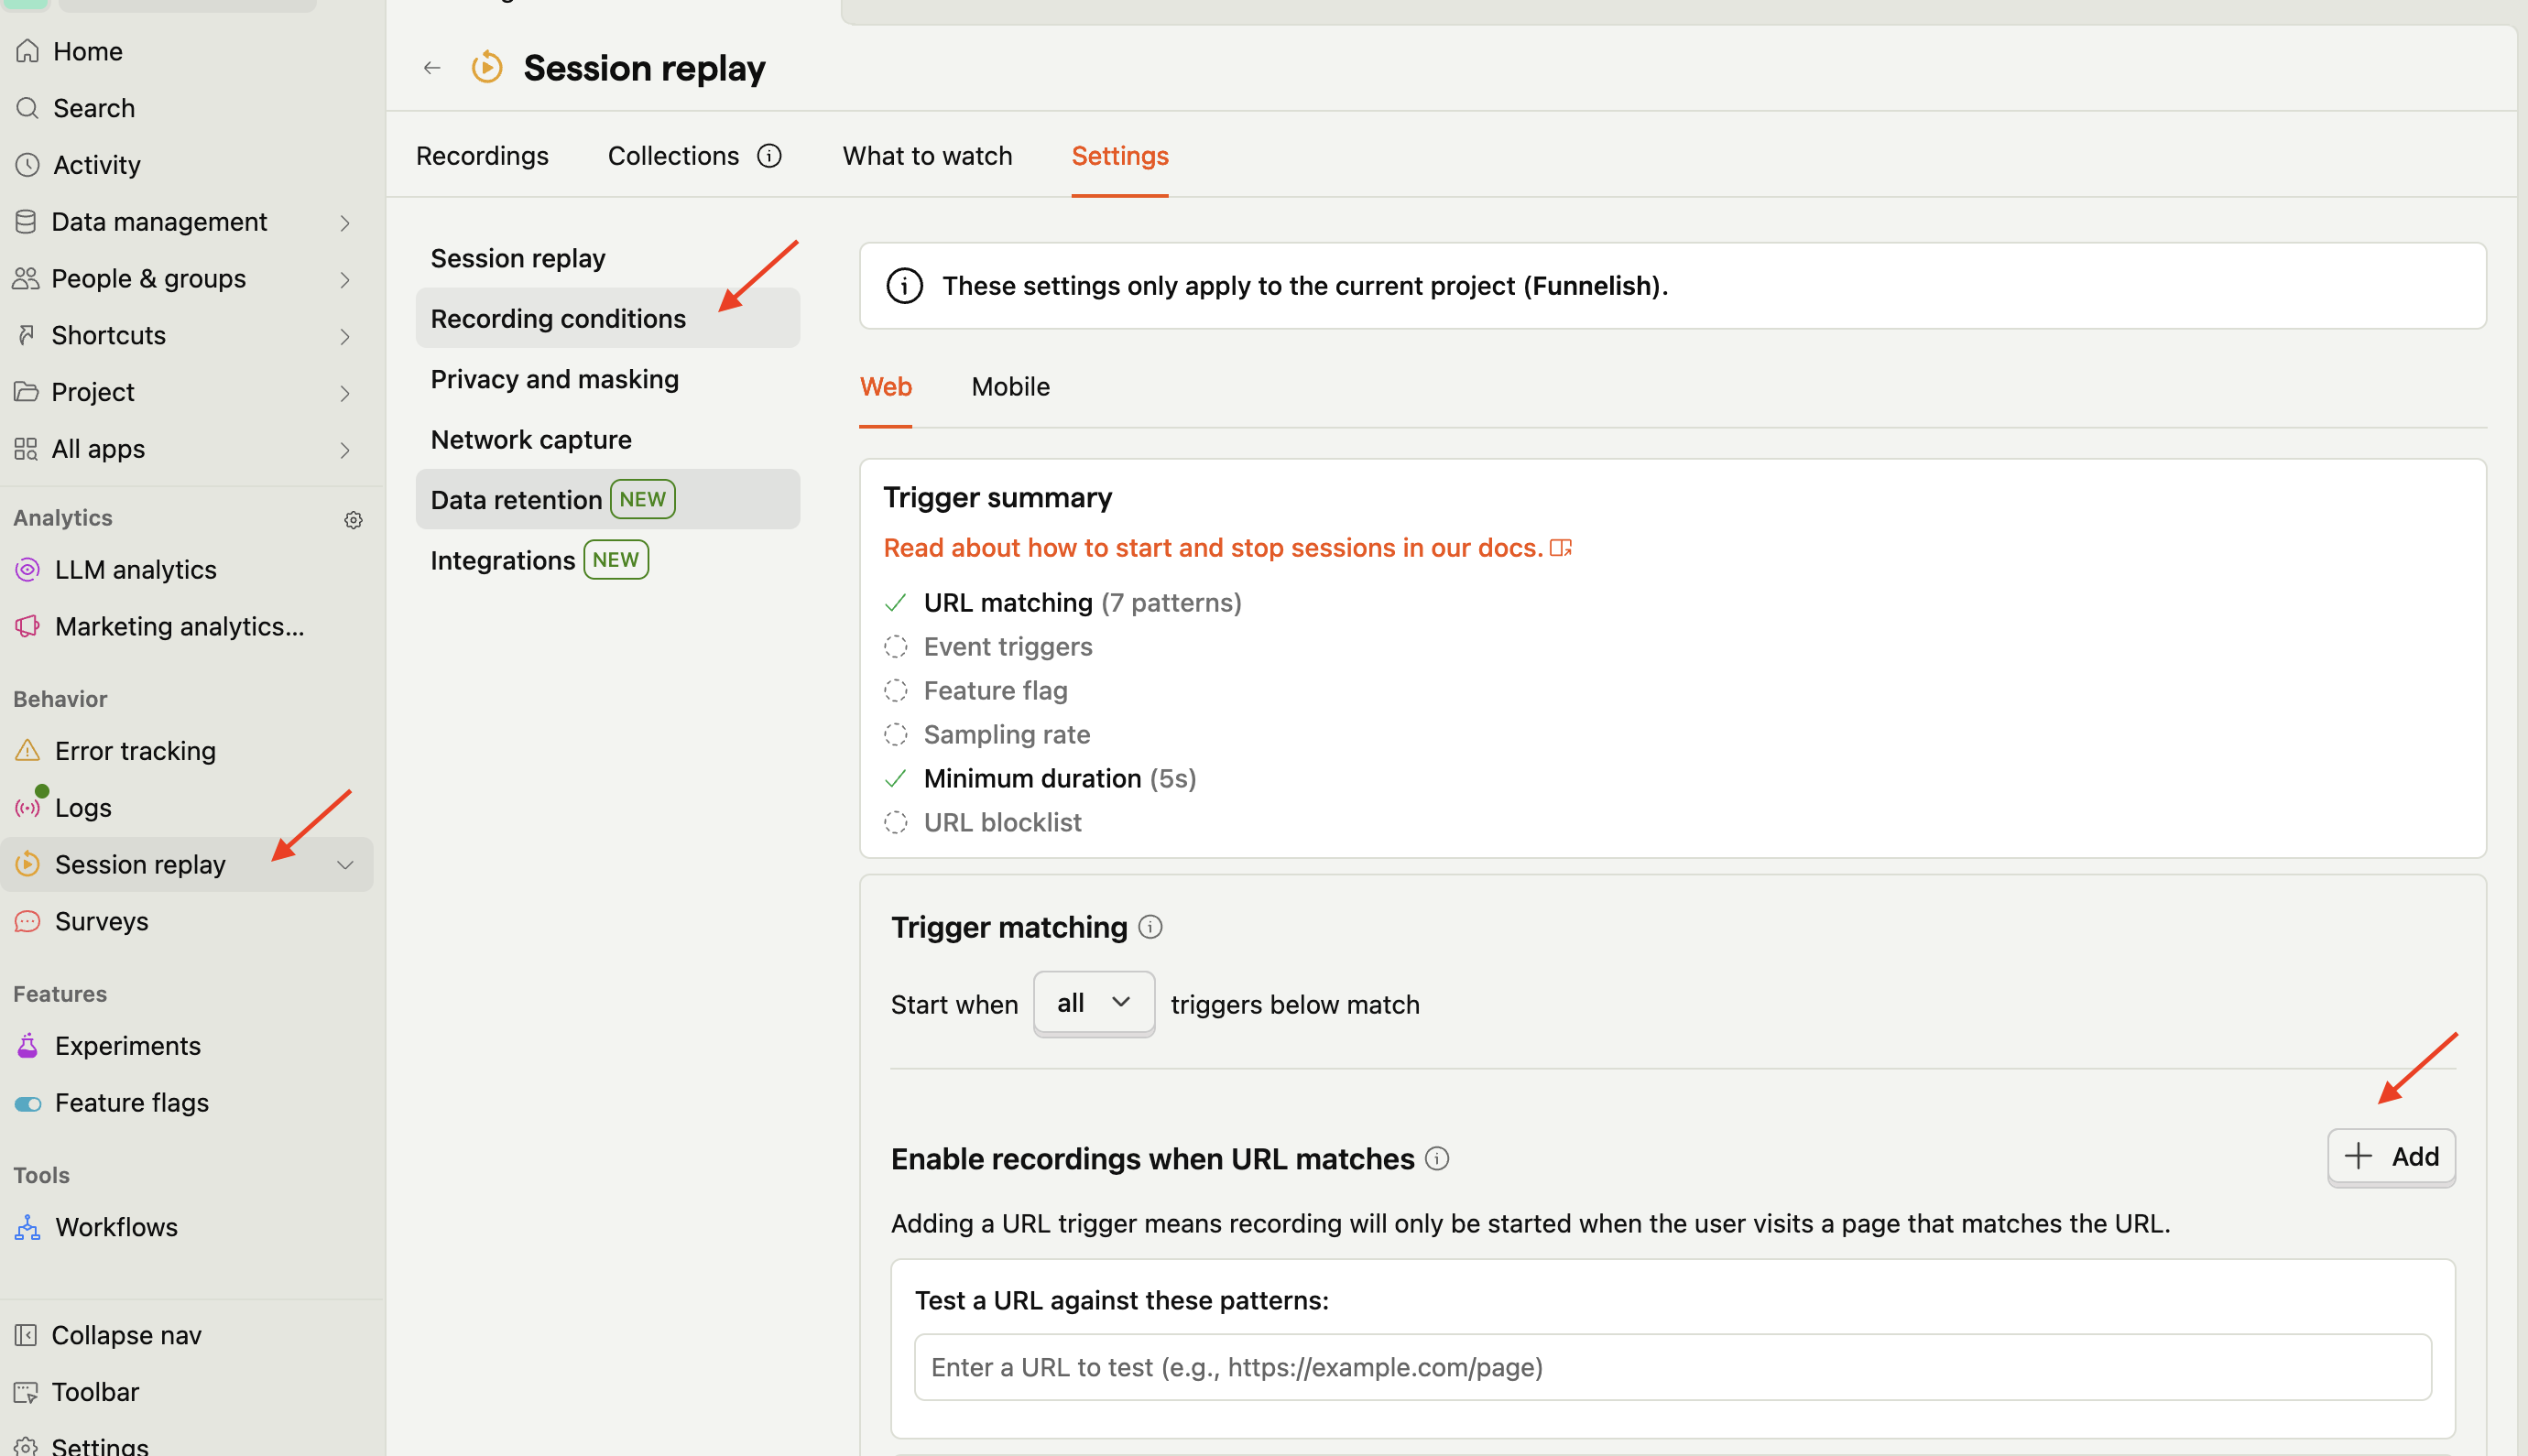Open Toolbar from the sidebar
Screen dimensions: 2528x1456
(95, 1392)
